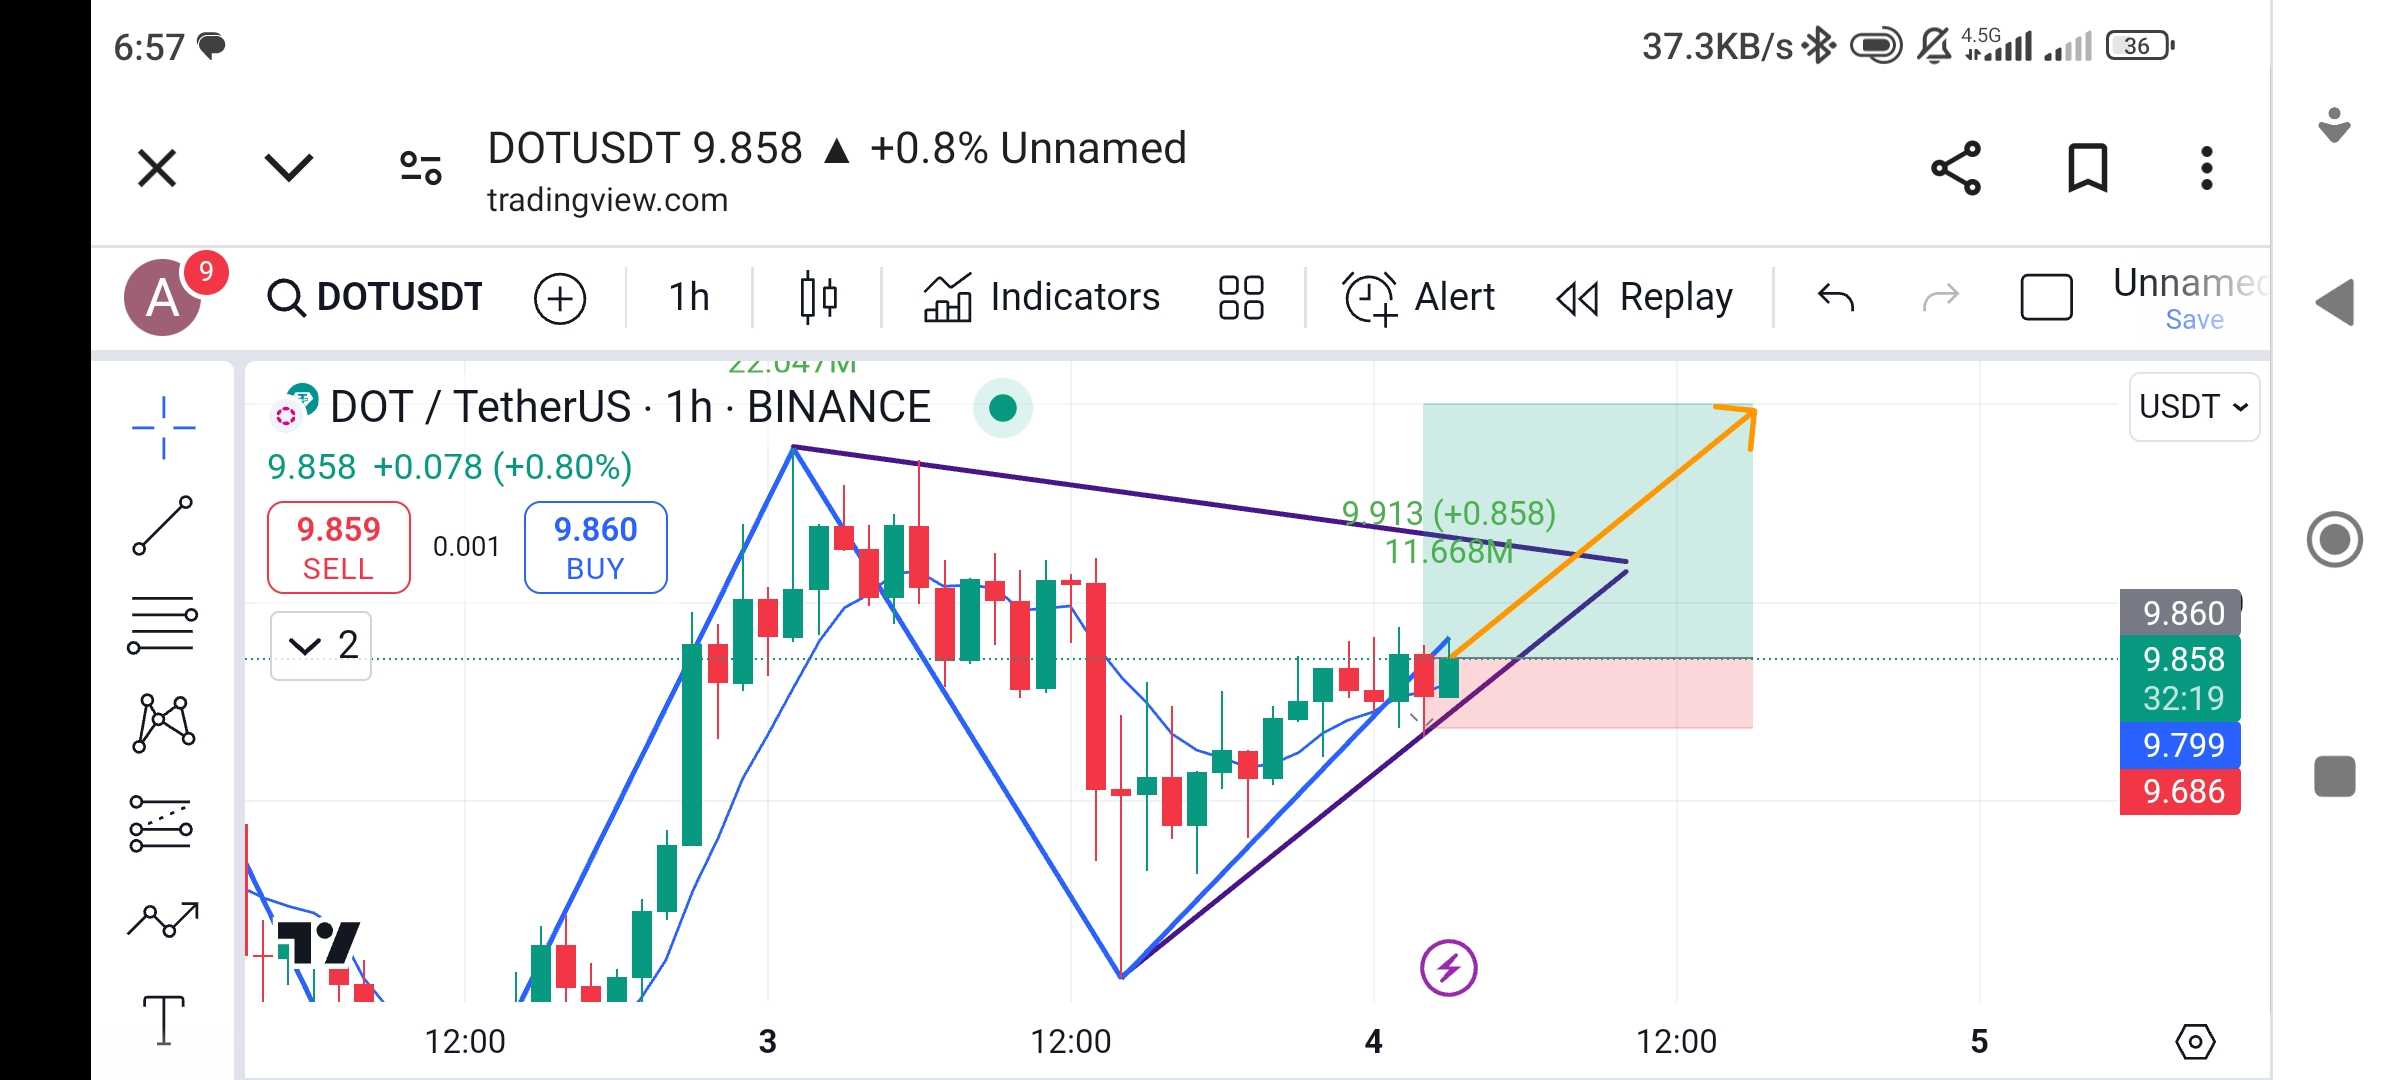Tap the system home circle button
This screenshot has height=1080, width=2400.
tap(2335, 540)
